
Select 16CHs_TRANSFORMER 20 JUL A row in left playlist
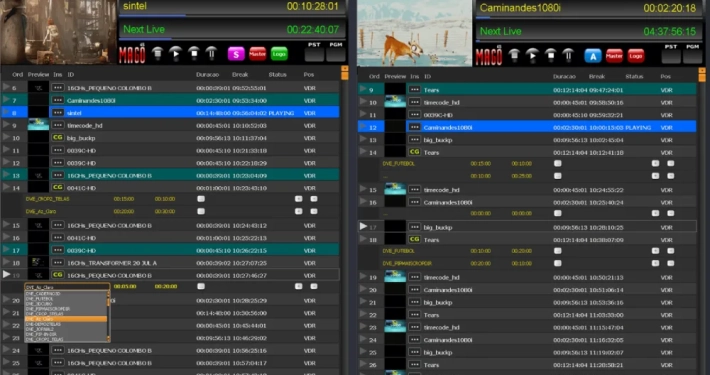click(170, 263)
